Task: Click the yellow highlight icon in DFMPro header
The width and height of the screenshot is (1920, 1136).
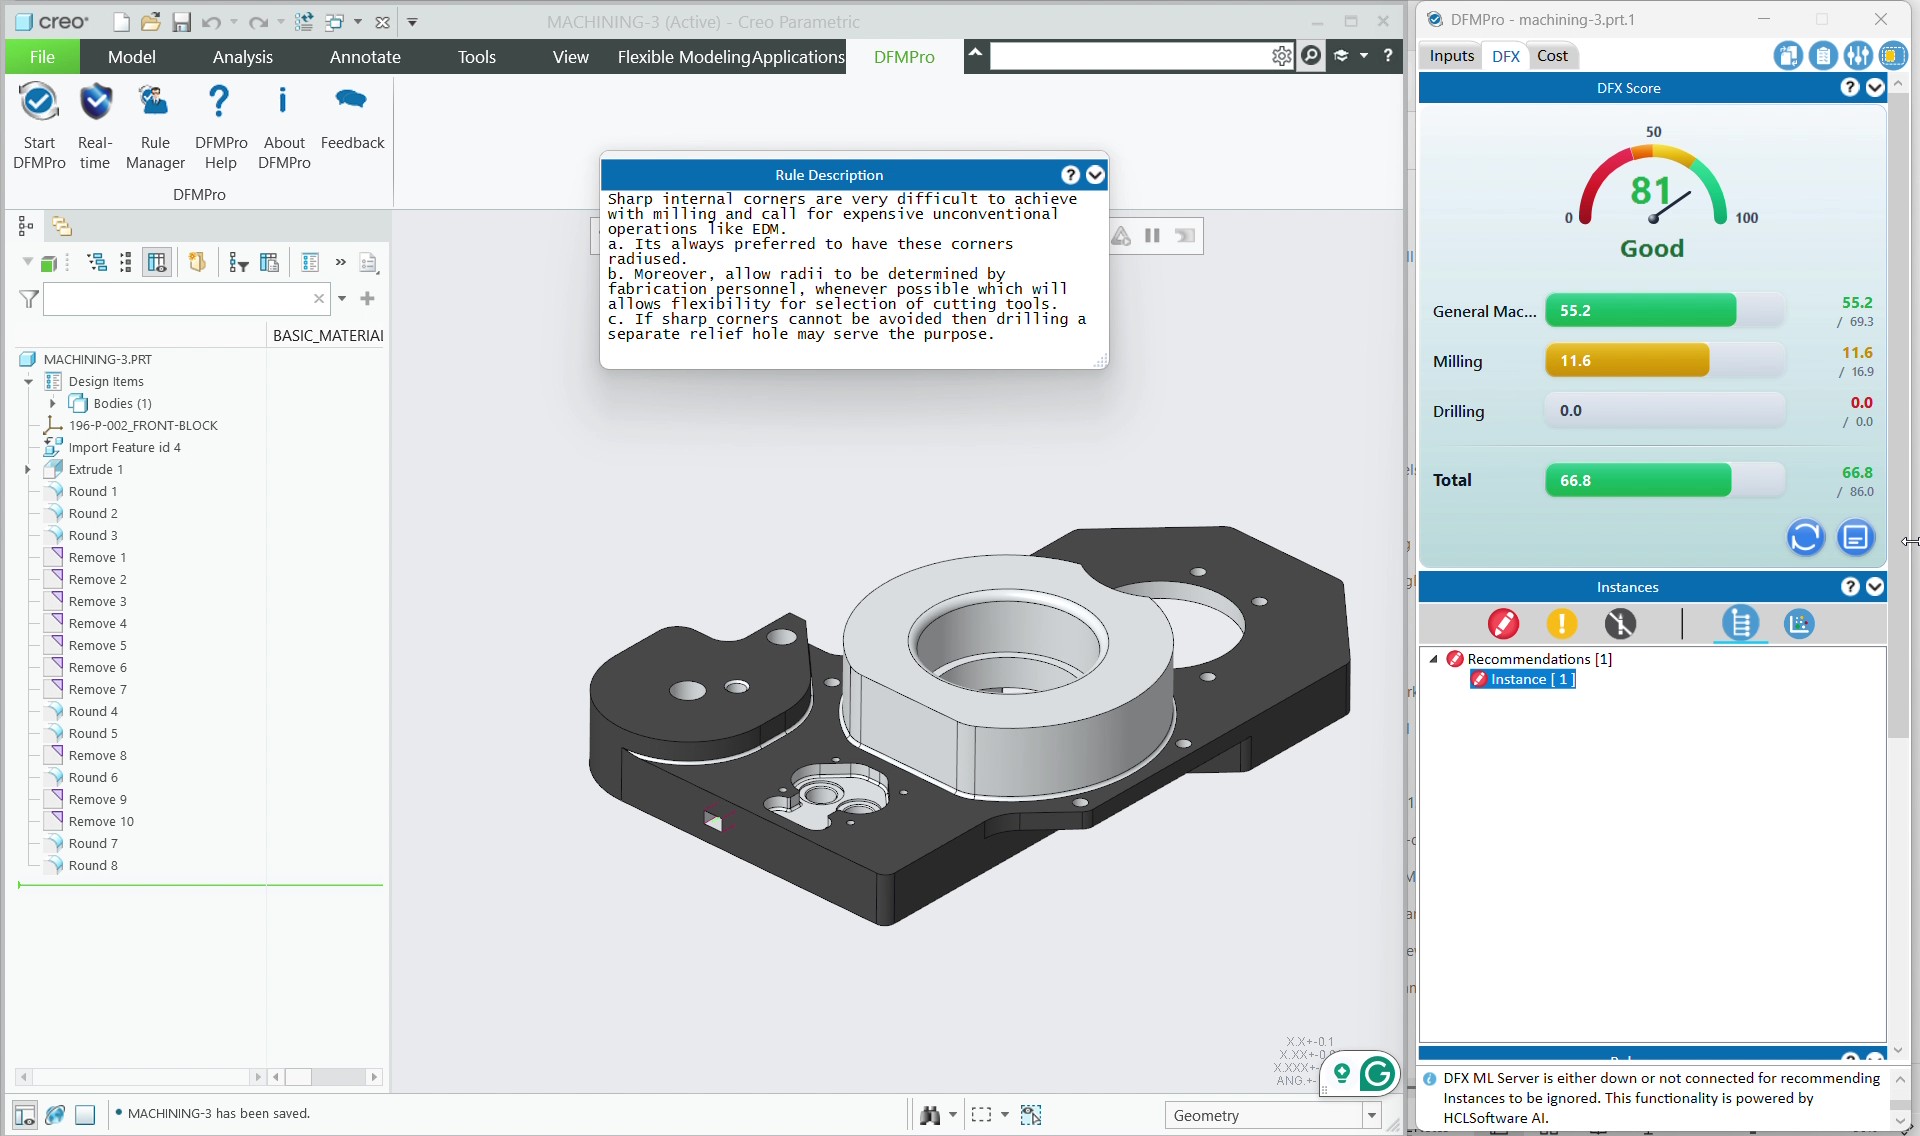Action: (x=1893, y=56)
